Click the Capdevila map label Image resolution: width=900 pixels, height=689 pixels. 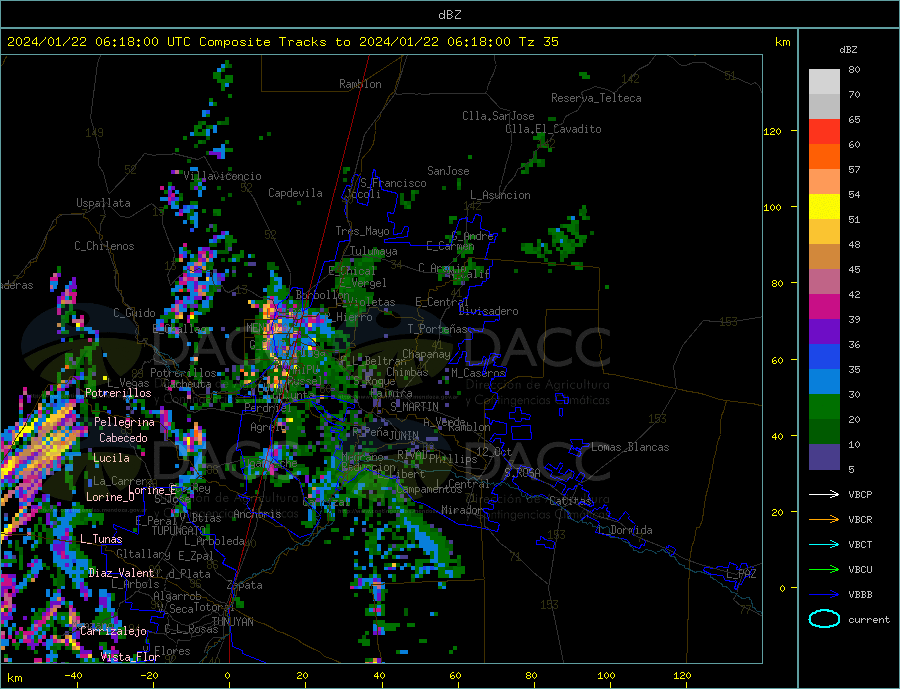coord(296,193)
